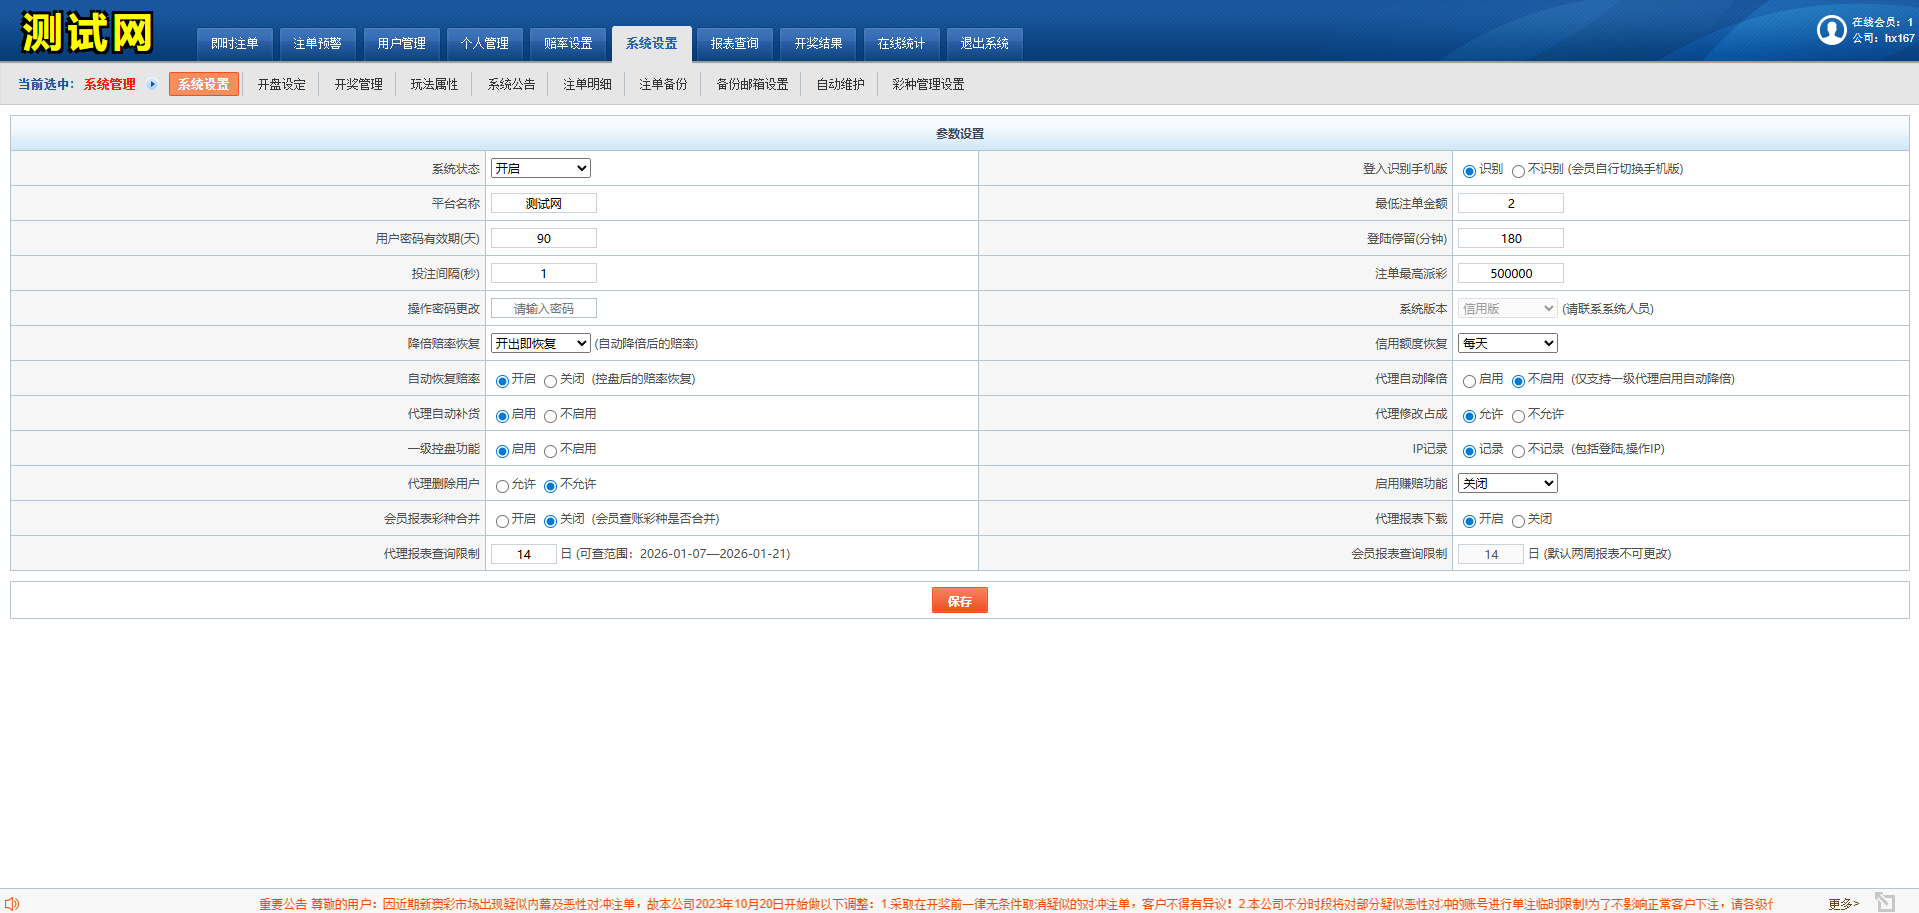Click the 操作密码更改 password field

pyautogui.click(x=543, y=308)
